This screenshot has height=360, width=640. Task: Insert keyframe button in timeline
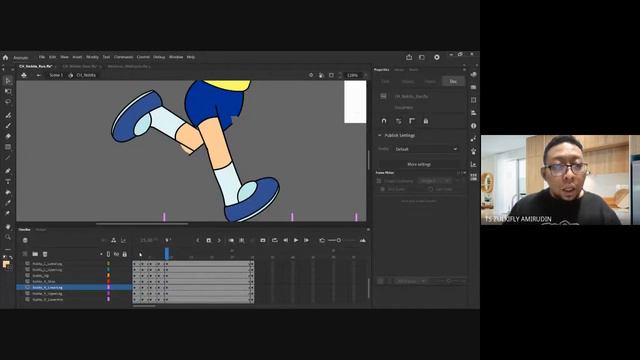click(x=209, y=240)
